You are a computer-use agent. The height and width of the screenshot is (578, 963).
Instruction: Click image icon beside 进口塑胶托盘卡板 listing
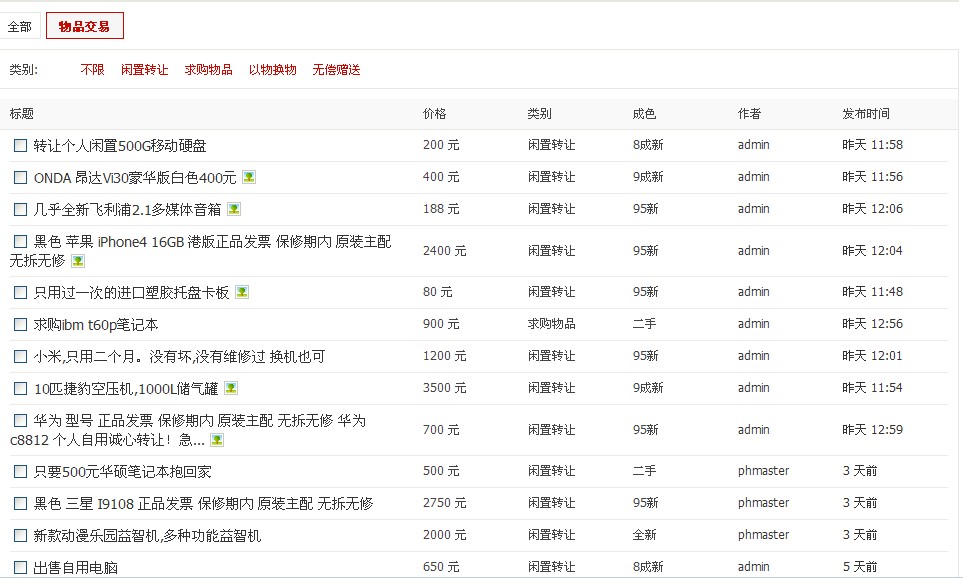pyautogui.click(x=242, y=292)
